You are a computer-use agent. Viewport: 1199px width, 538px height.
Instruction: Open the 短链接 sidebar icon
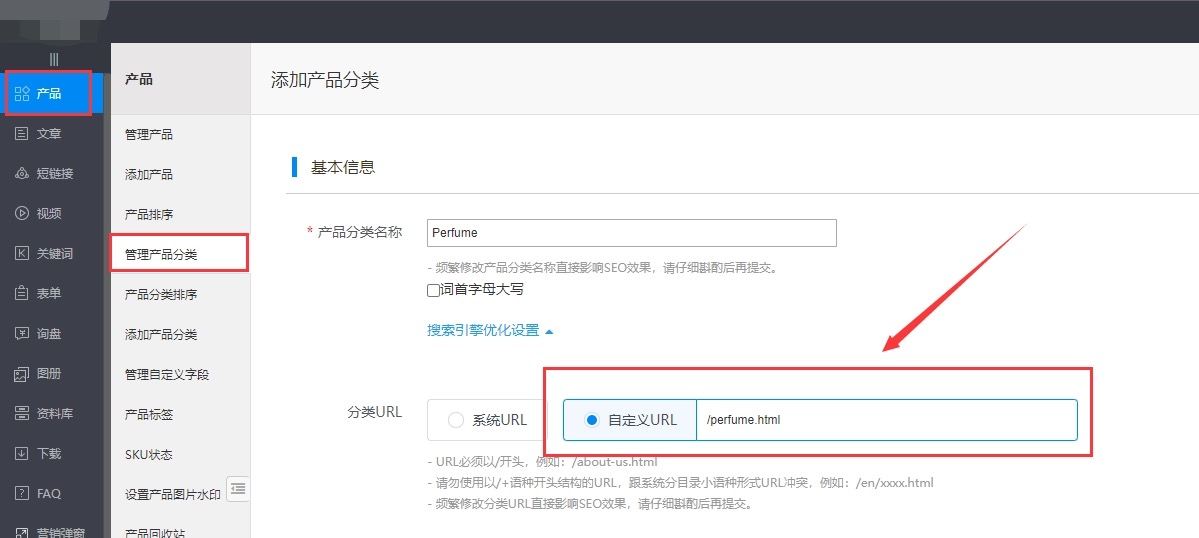[x=22, y=174]
